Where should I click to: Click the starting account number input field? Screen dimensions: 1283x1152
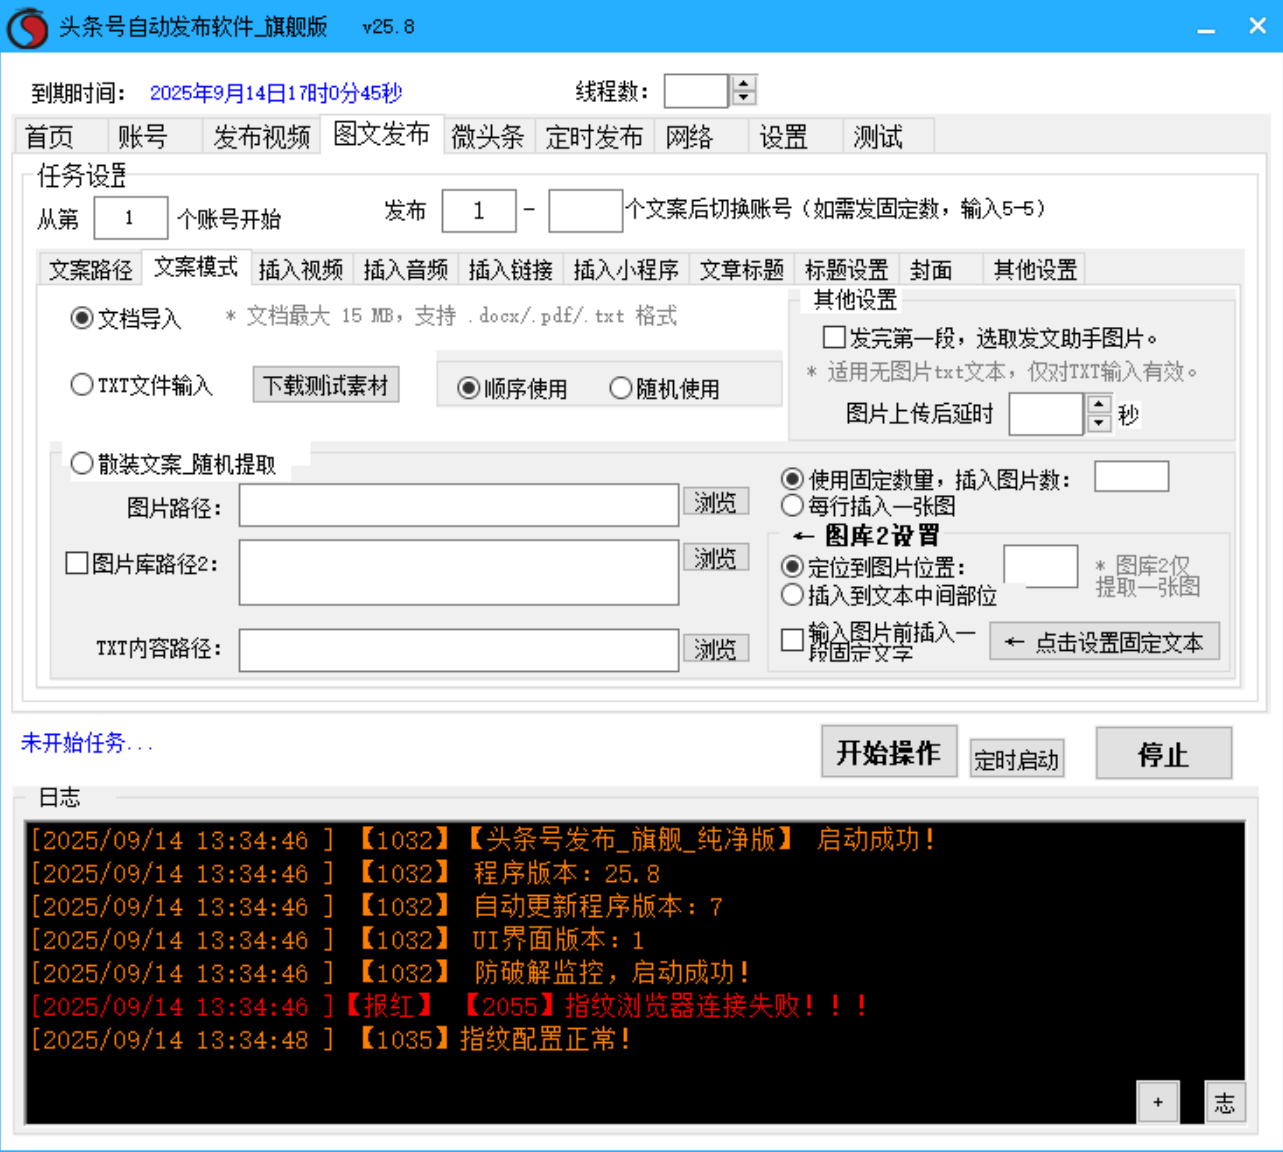pos(130,217)
